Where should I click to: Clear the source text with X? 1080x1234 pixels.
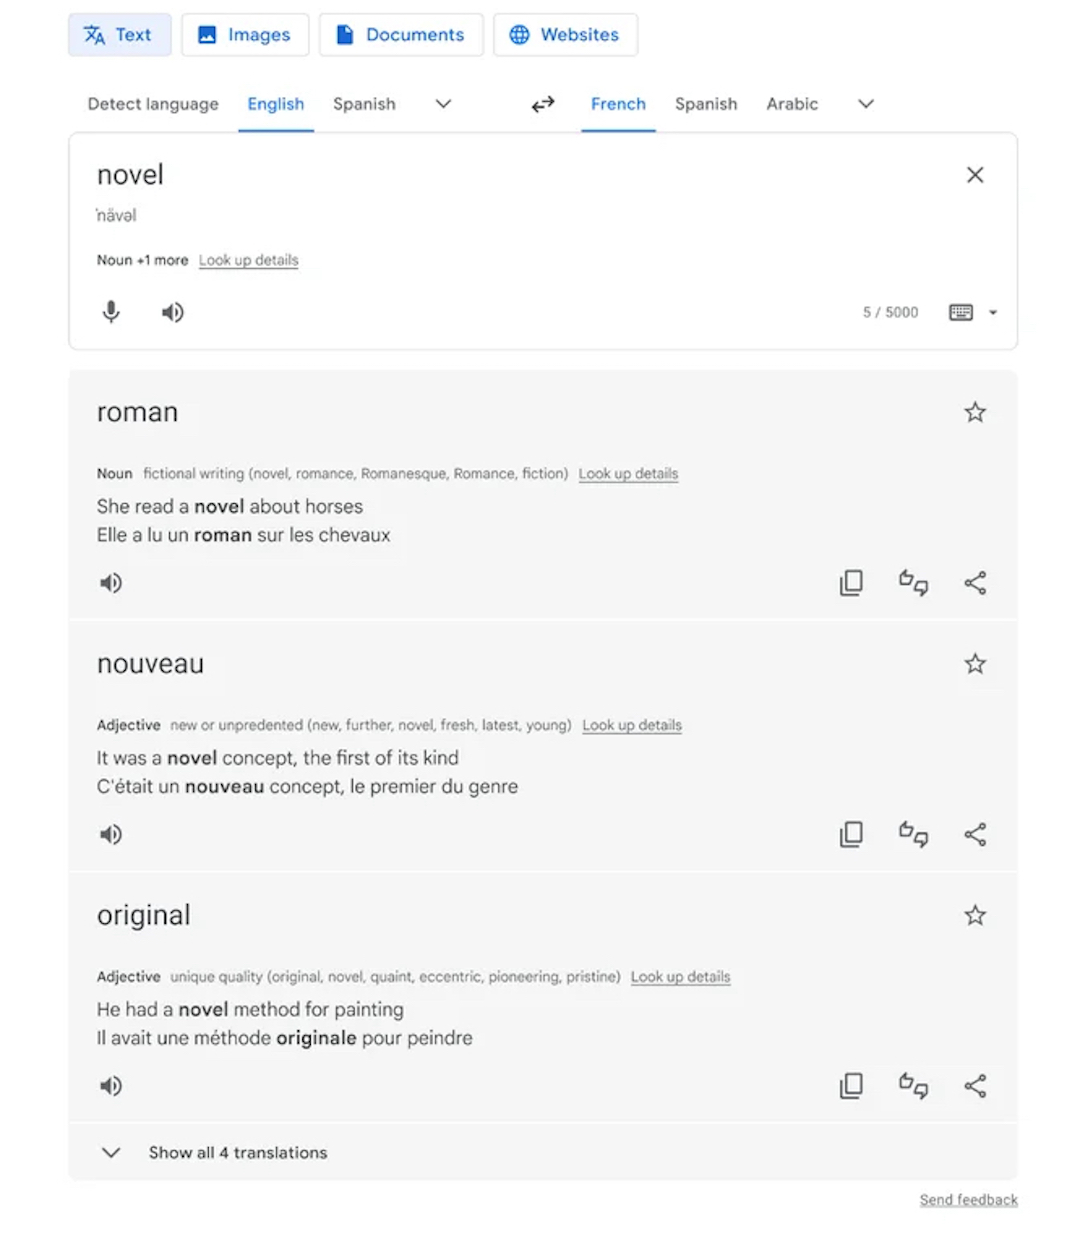tap(975, 175)
